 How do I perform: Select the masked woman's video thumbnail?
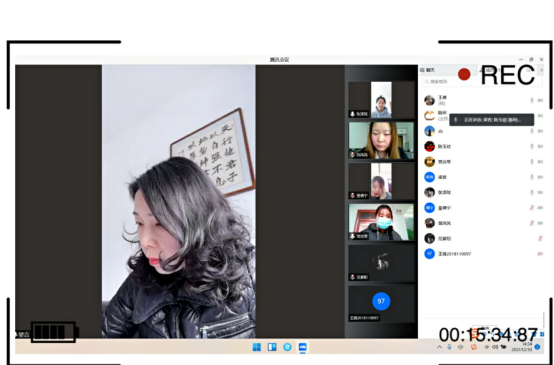[381, 222]
